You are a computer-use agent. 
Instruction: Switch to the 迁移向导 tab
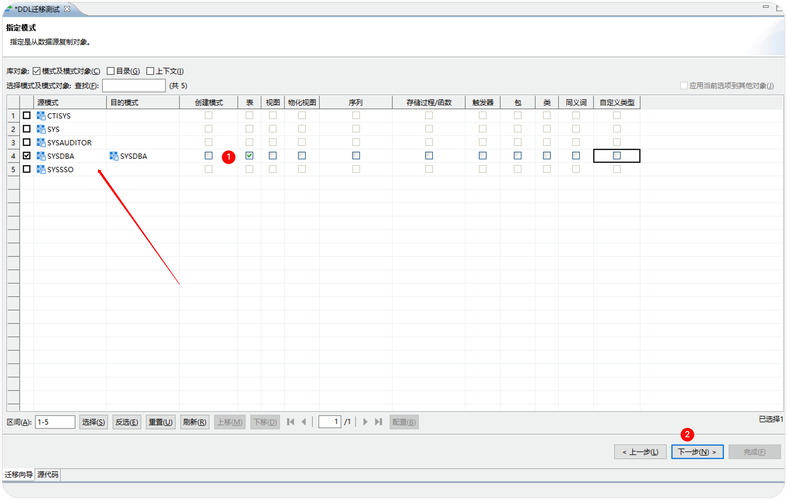18,474
